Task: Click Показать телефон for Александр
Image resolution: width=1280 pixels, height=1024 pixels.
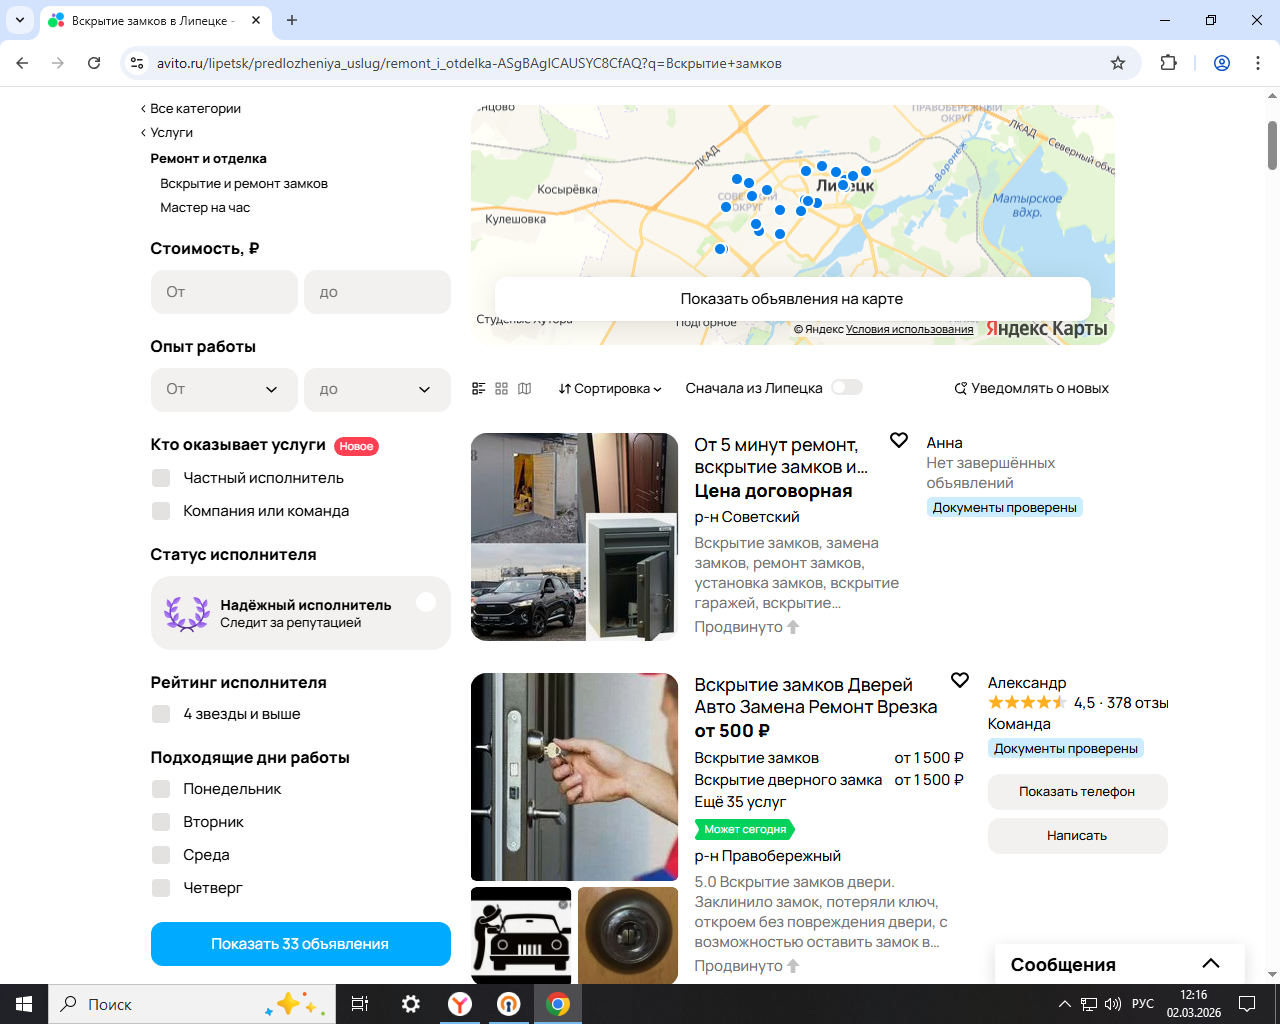Action: click(x=1077, y=792)
